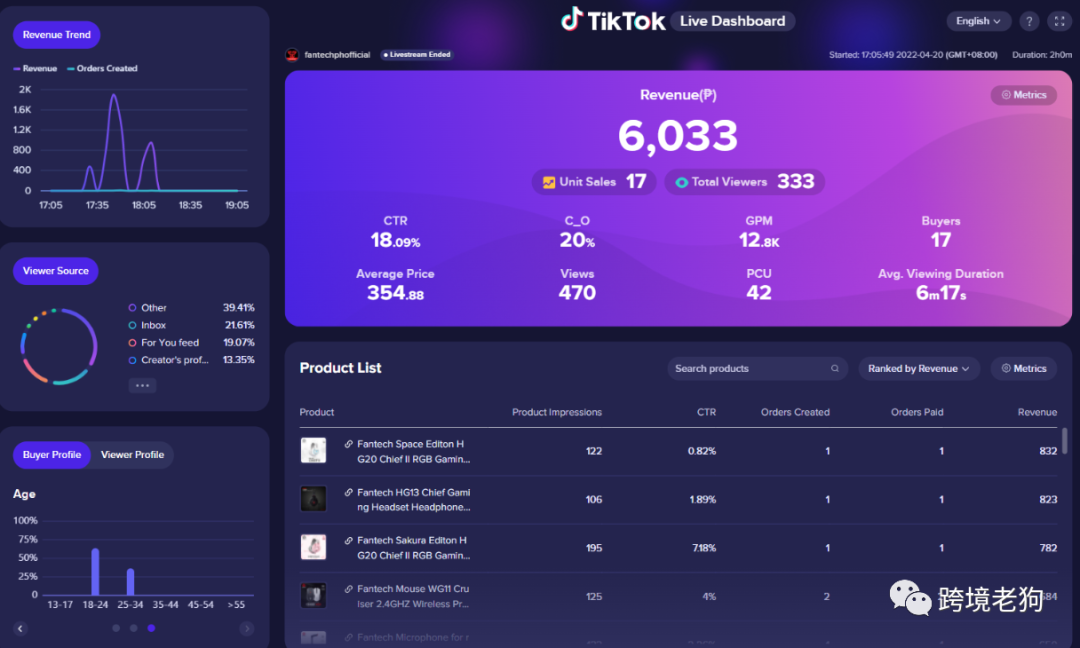Viewport: 1080px width, 648px height.
Task: Click the search magnifier icon in products field
Action: [x=835, y=368]
